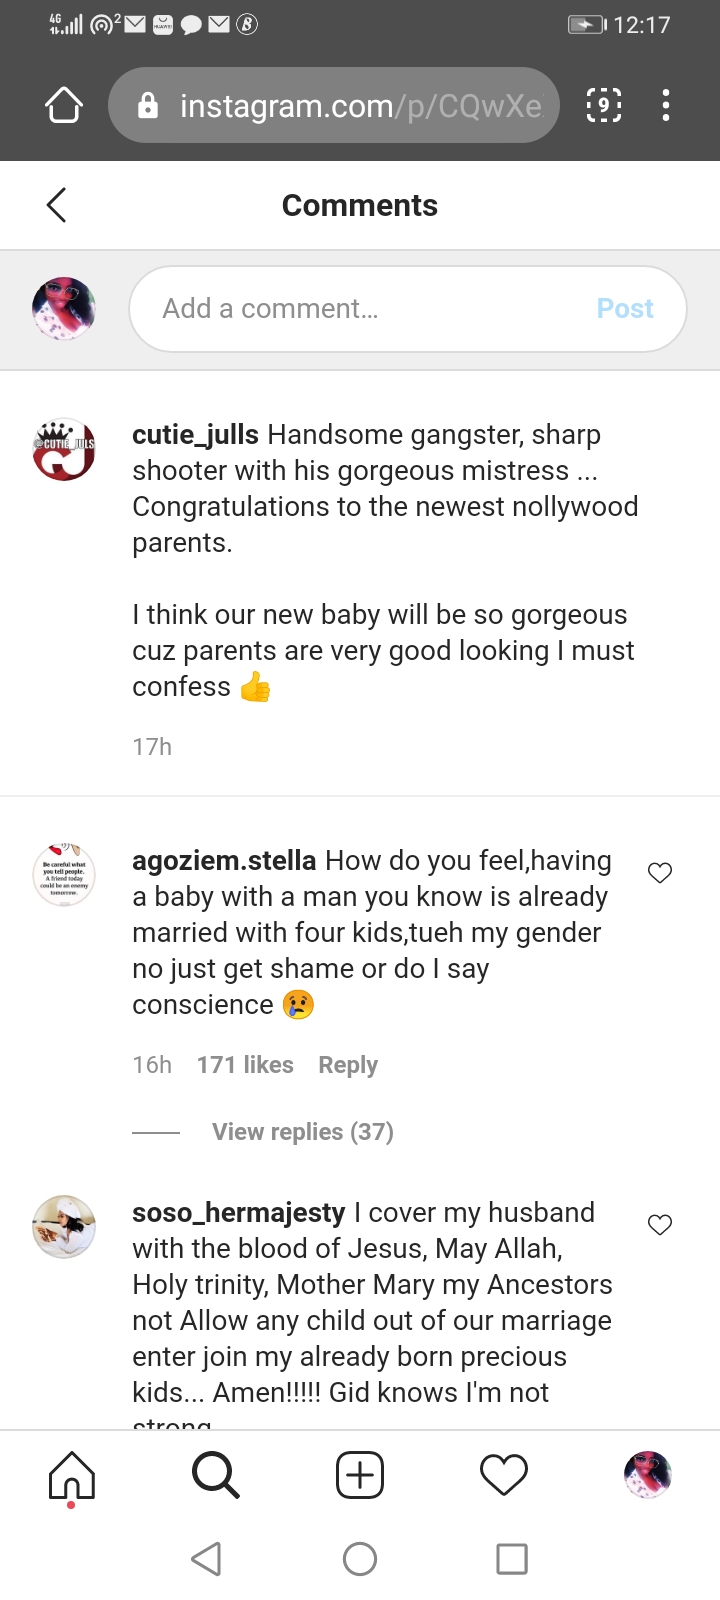View the 171 likes on the comment

coord(245,1065)
